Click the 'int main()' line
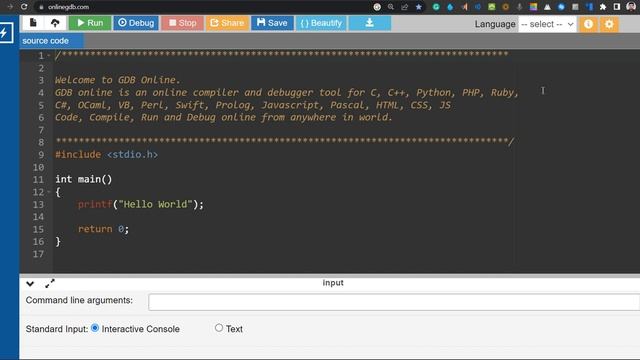640x360 pixels. click(x=84, y=179)
